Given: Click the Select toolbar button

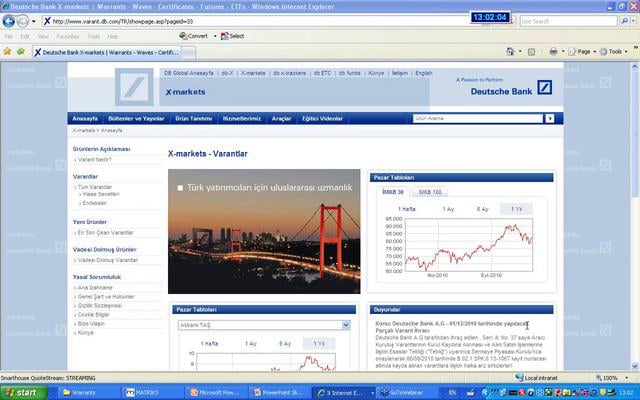Looking at the screenshot, I should pos(232,36).
